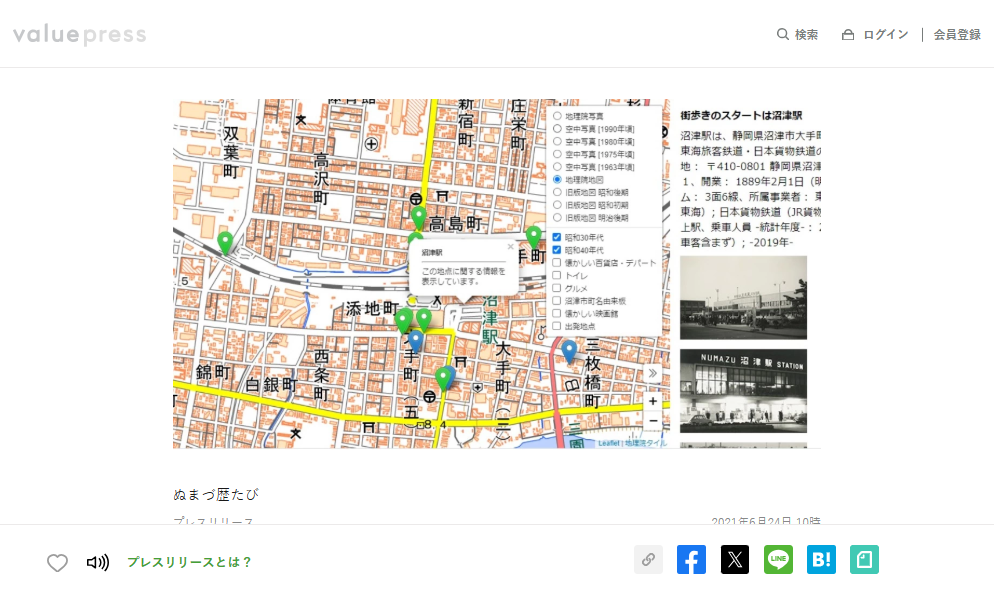
Task: Zoom out the map with minus button
Action: click(x=652, y=421)
